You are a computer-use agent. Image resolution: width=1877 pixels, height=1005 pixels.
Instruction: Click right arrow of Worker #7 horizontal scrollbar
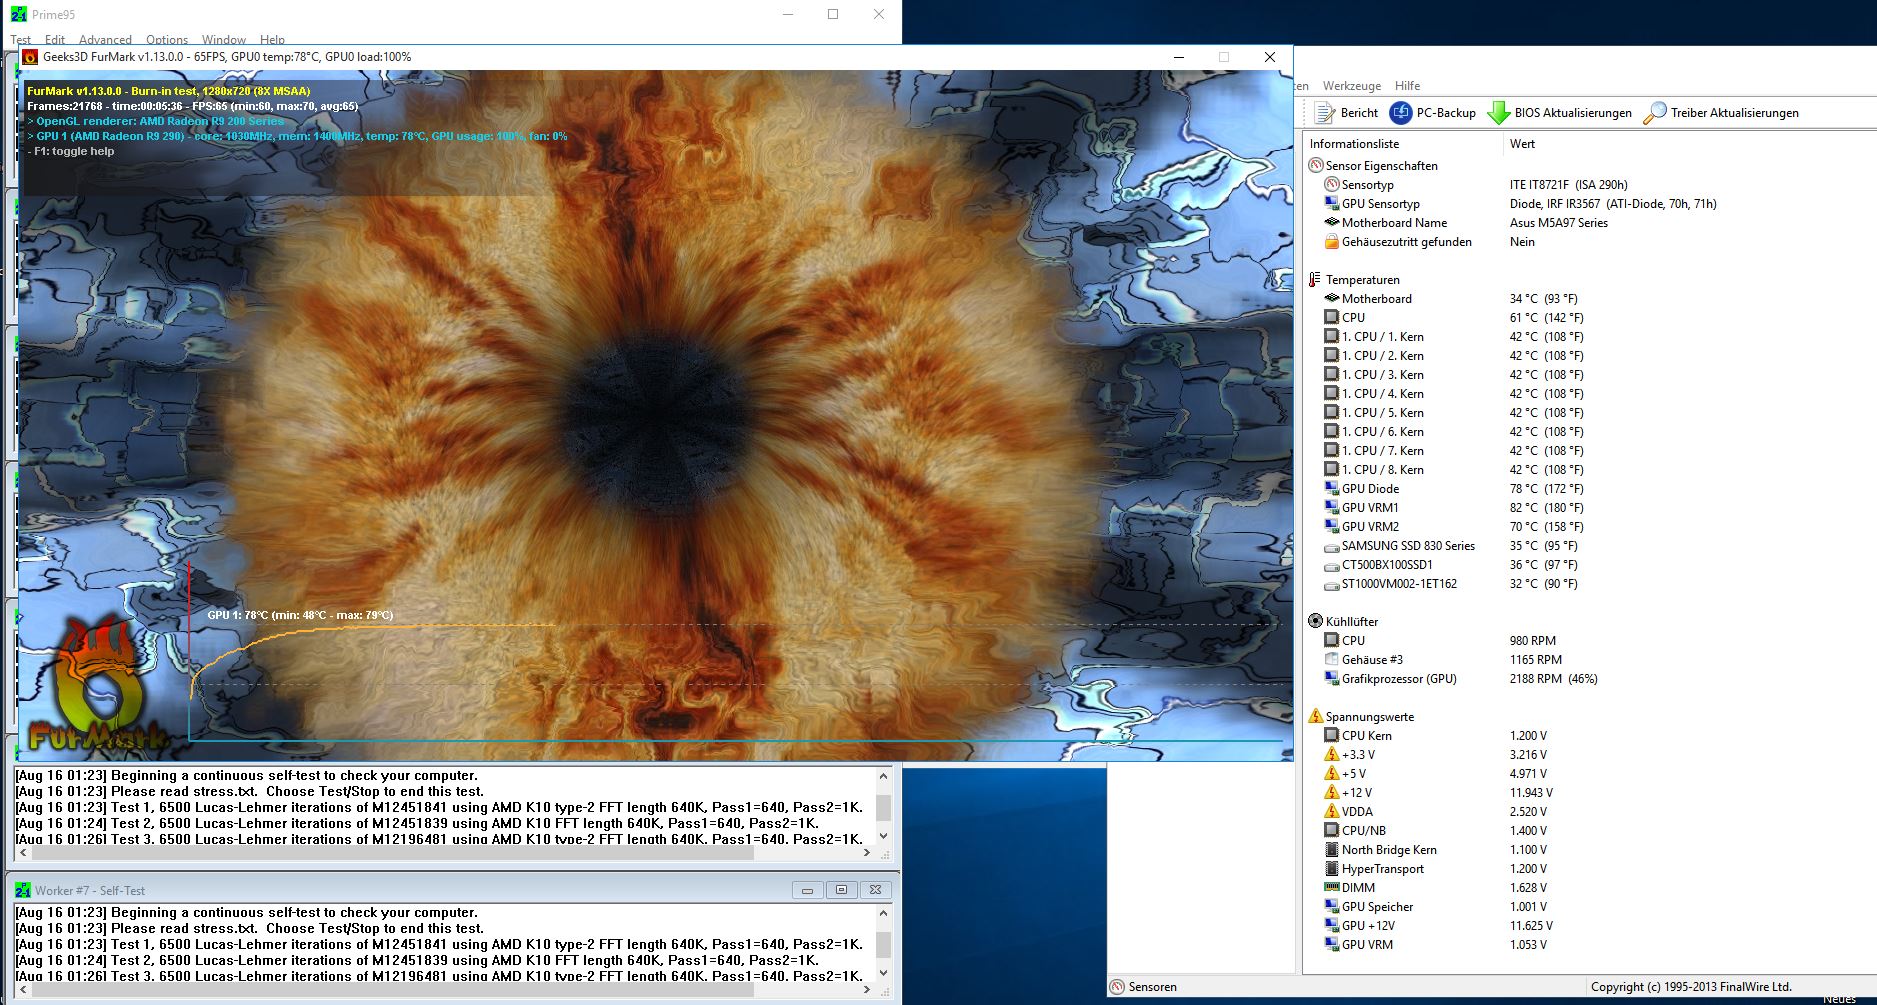coord(868,990)
